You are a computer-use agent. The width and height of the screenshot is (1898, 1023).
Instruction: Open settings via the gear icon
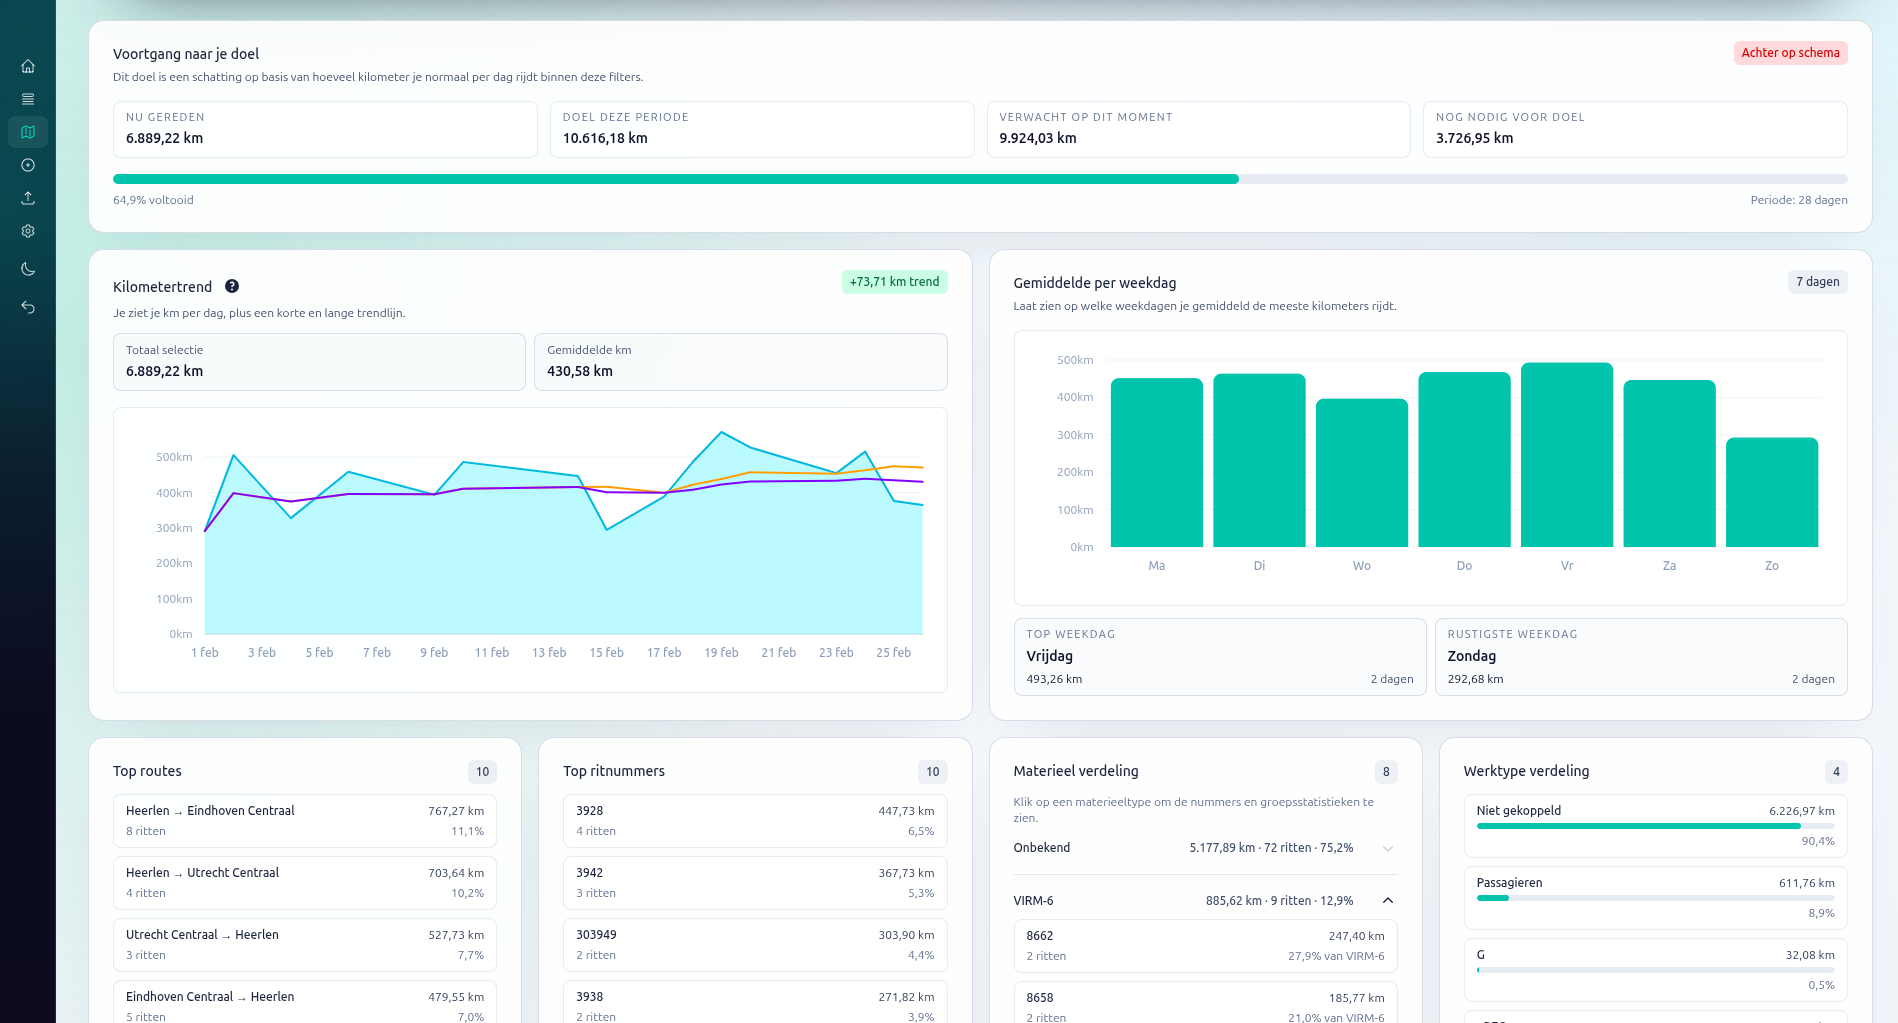point(28,231)
